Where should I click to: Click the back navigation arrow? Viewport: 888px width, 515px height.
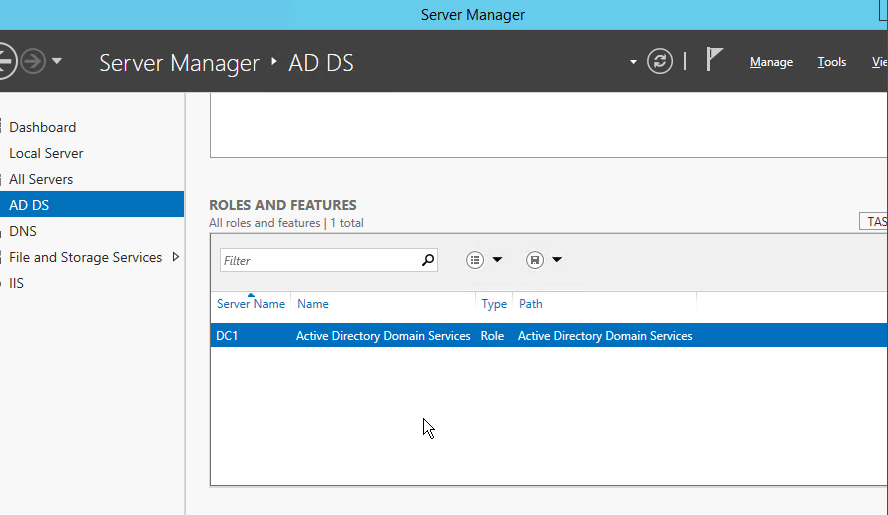coord(6,61)
